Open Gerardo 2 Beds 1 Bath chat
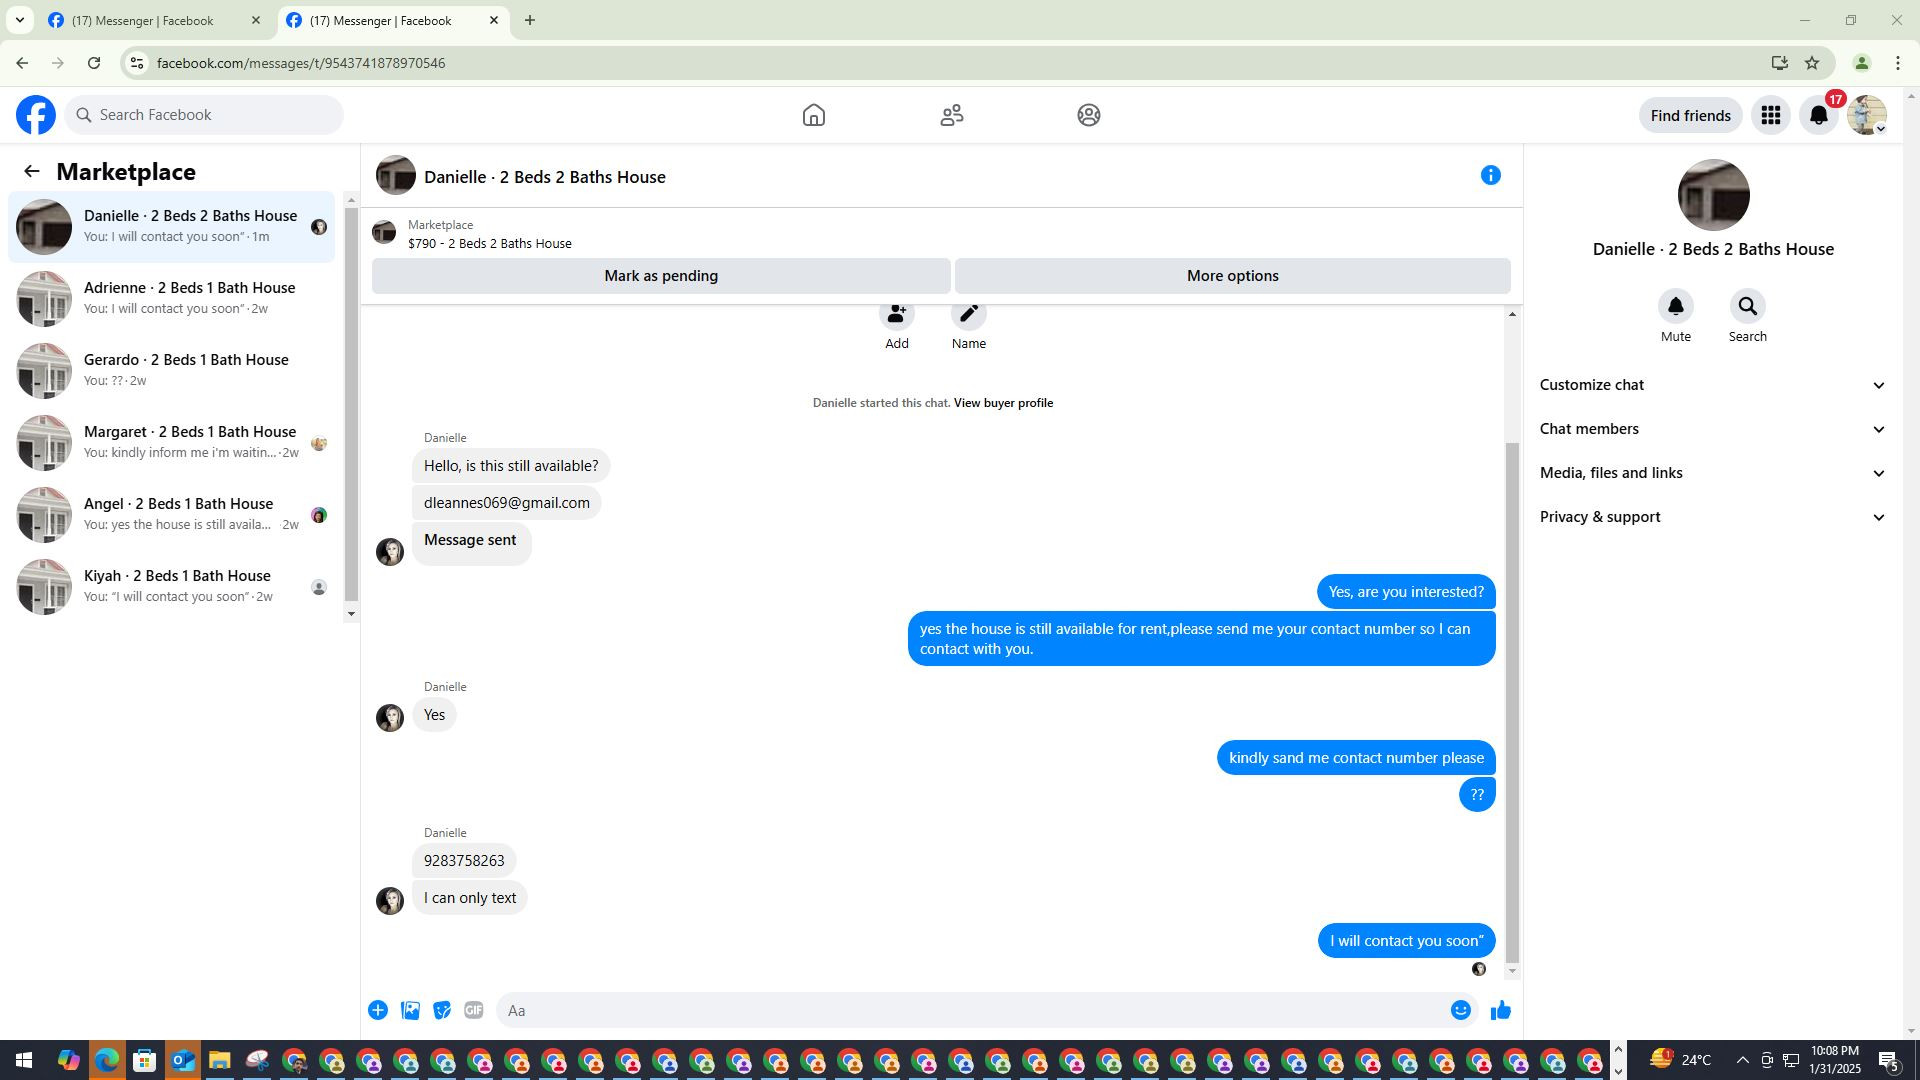The height and width of the screenshot is (1080, 1920). [172, 371]
